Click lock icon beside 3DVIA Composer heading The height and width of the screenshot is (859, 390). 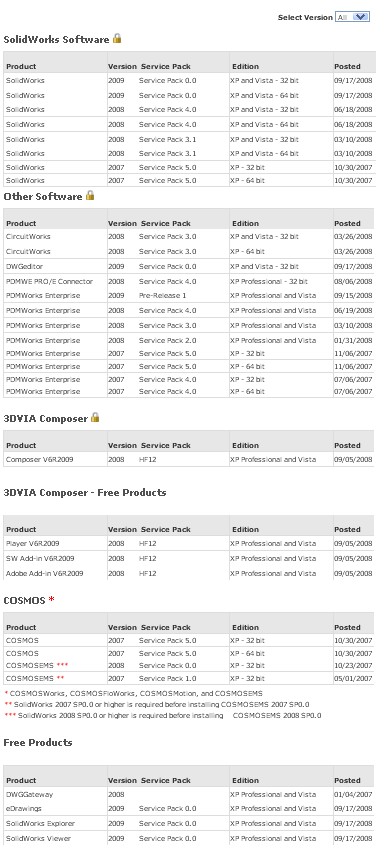[x=95, y=417]
